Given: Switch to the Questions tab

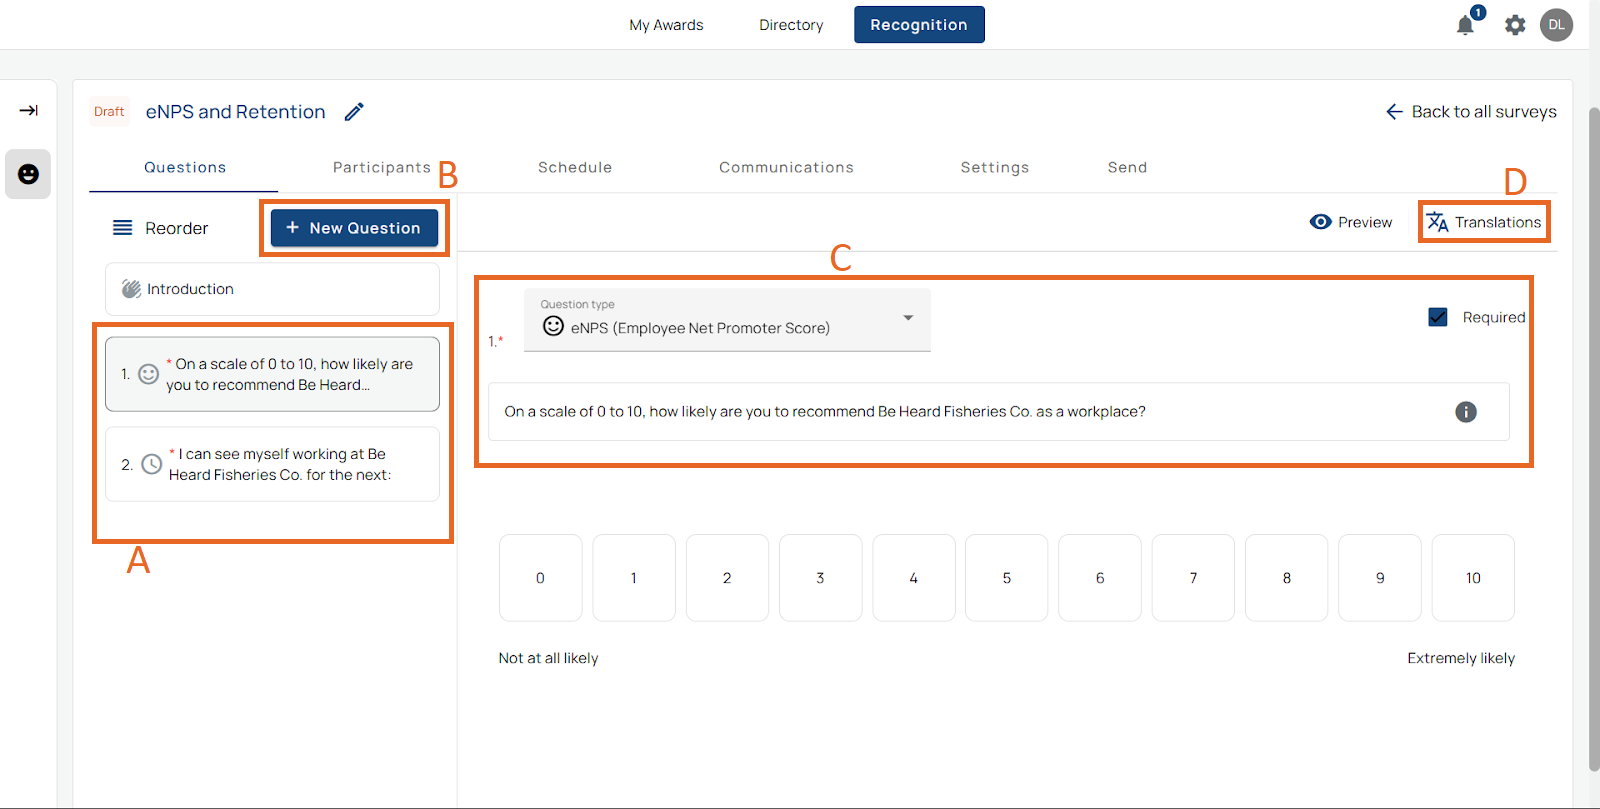Looking at the screenshot, I should pyautogui.click(x=185, y=168).
